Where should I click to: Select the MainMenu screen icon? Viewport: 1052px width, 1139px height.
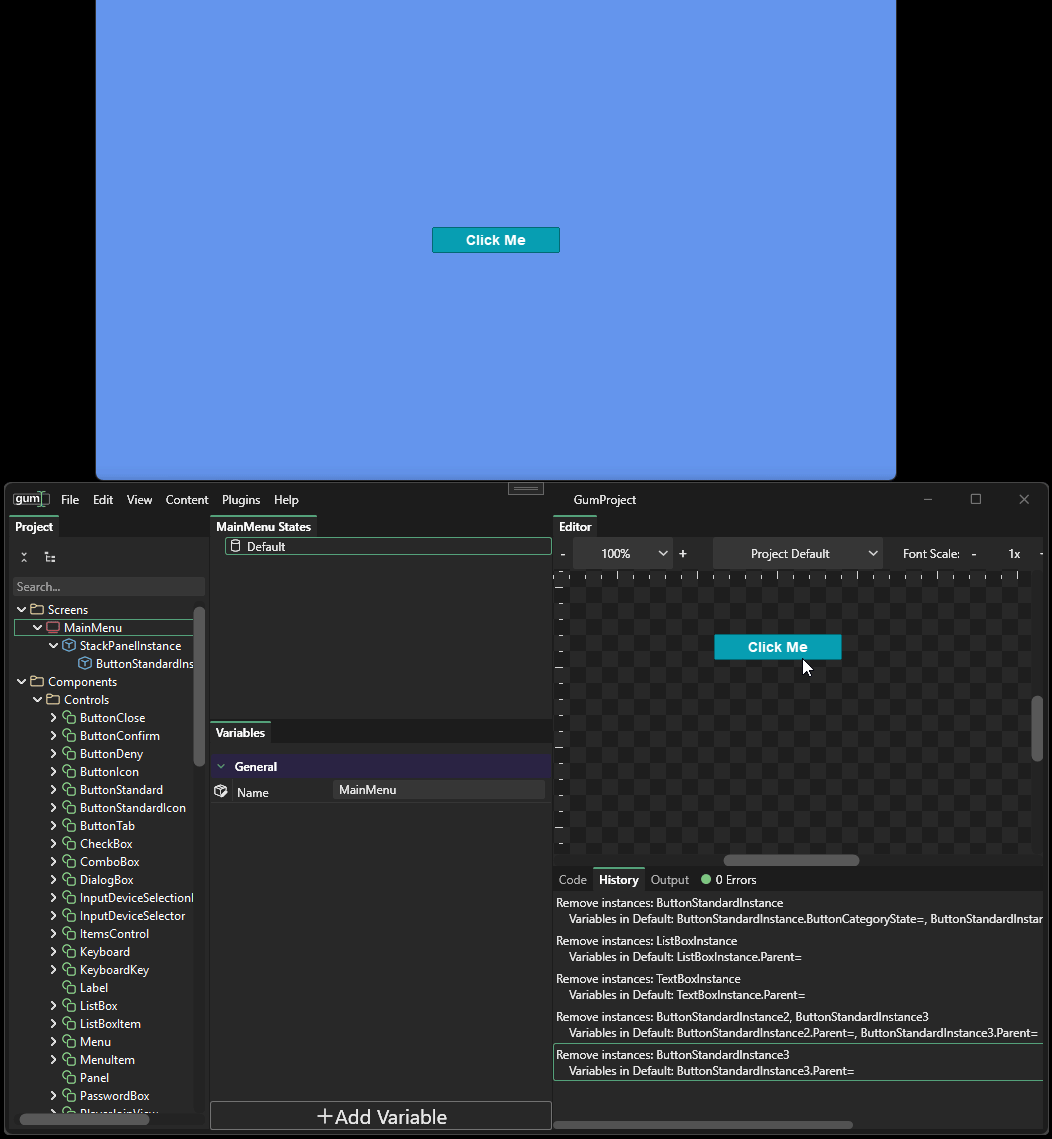click(x=53, y=628)
